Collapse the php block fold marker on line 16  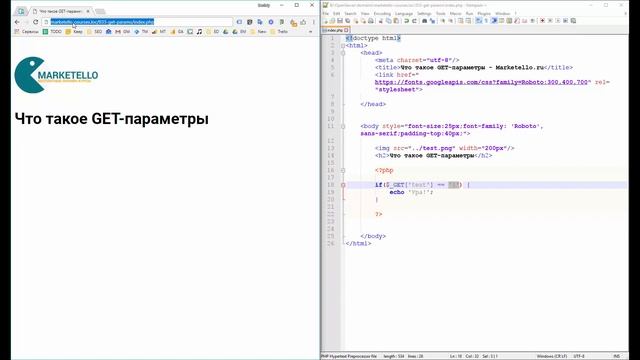point(343,171)
